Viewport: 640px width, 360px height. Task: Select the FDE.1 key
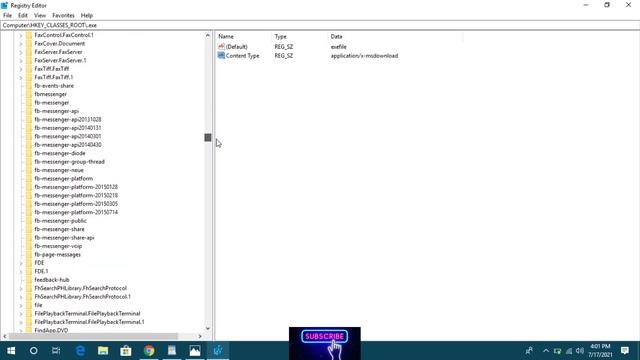click(41, 271)
